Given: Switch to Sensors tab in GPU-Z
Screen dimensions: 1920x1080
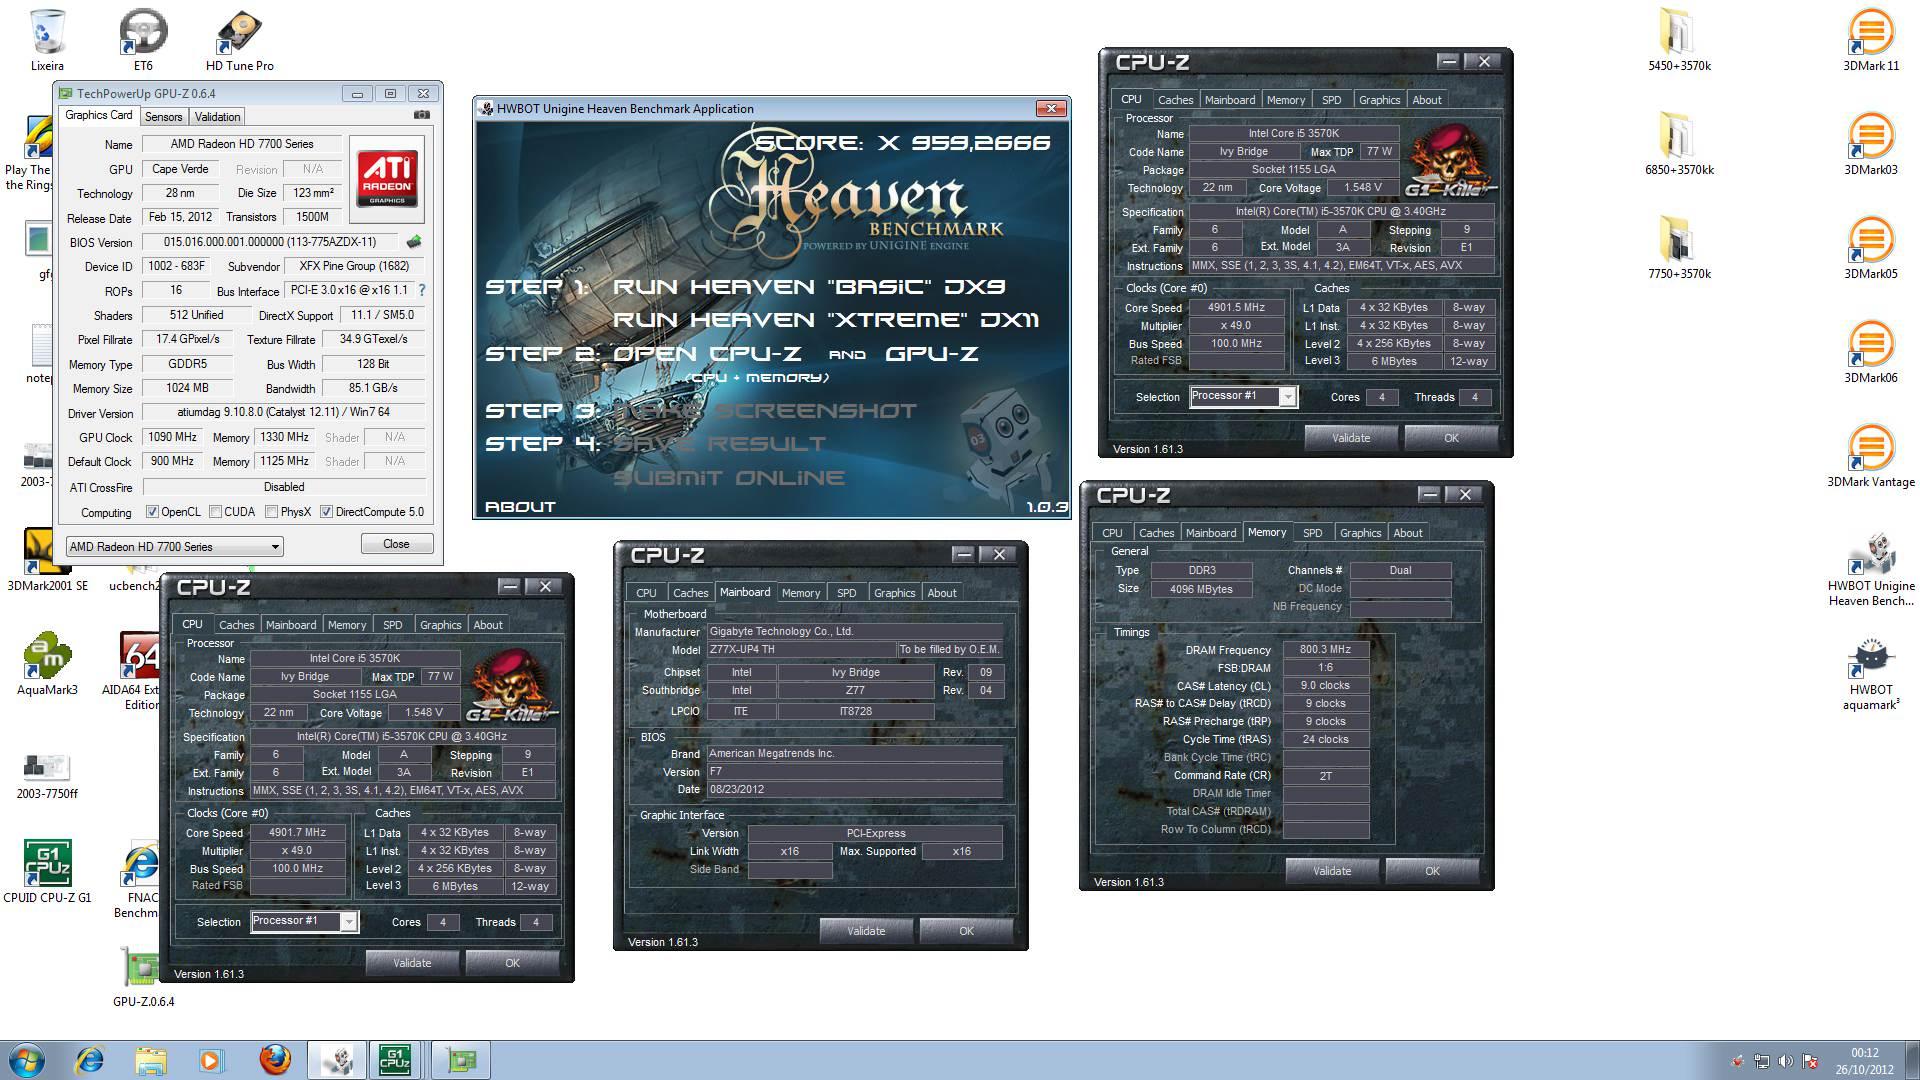Looking at the screenshot, I should click(x=164, y=117).
